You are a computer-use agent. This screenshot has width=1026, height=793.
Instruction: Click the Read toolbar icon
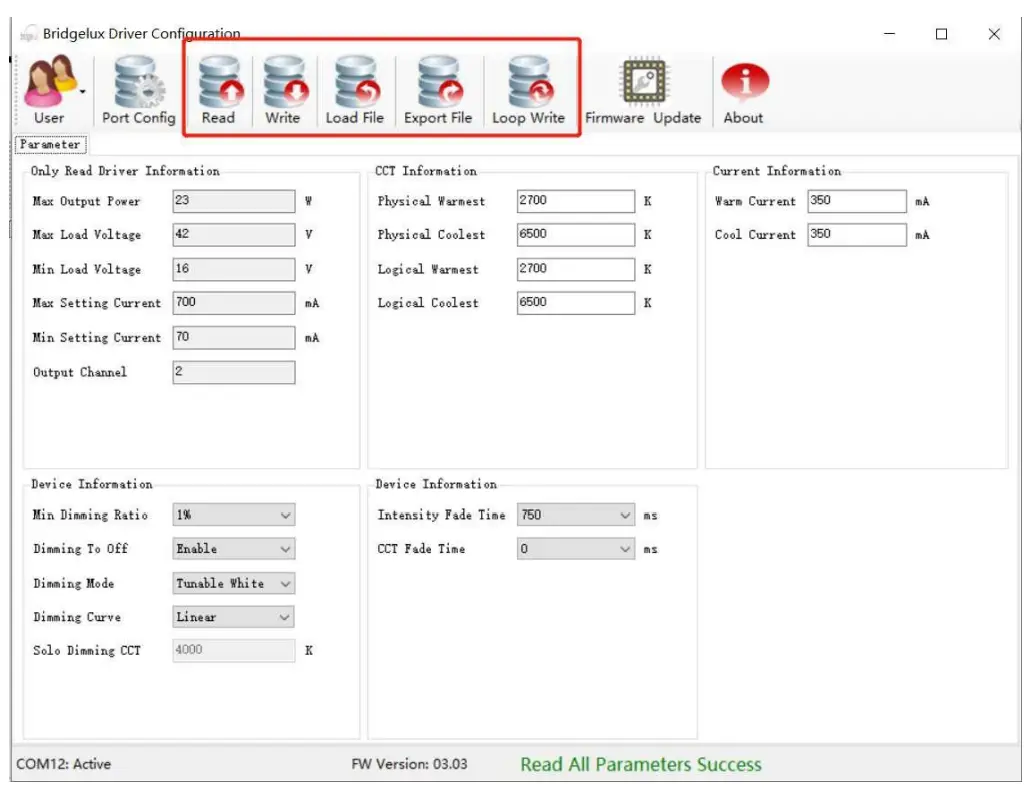(x=219, y=90)
